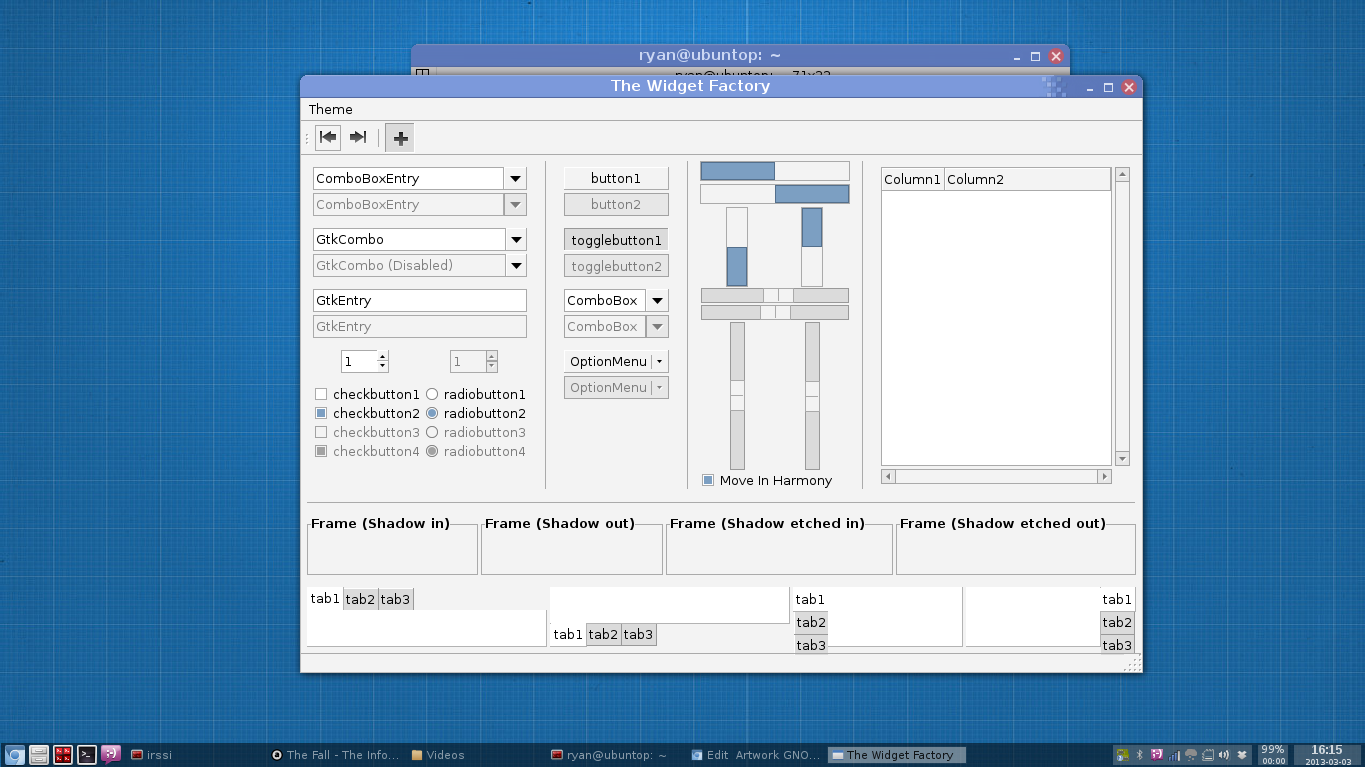Screen dimensions: 1365x767
Task: Open the Theme menu
Action: click(330, 110)
